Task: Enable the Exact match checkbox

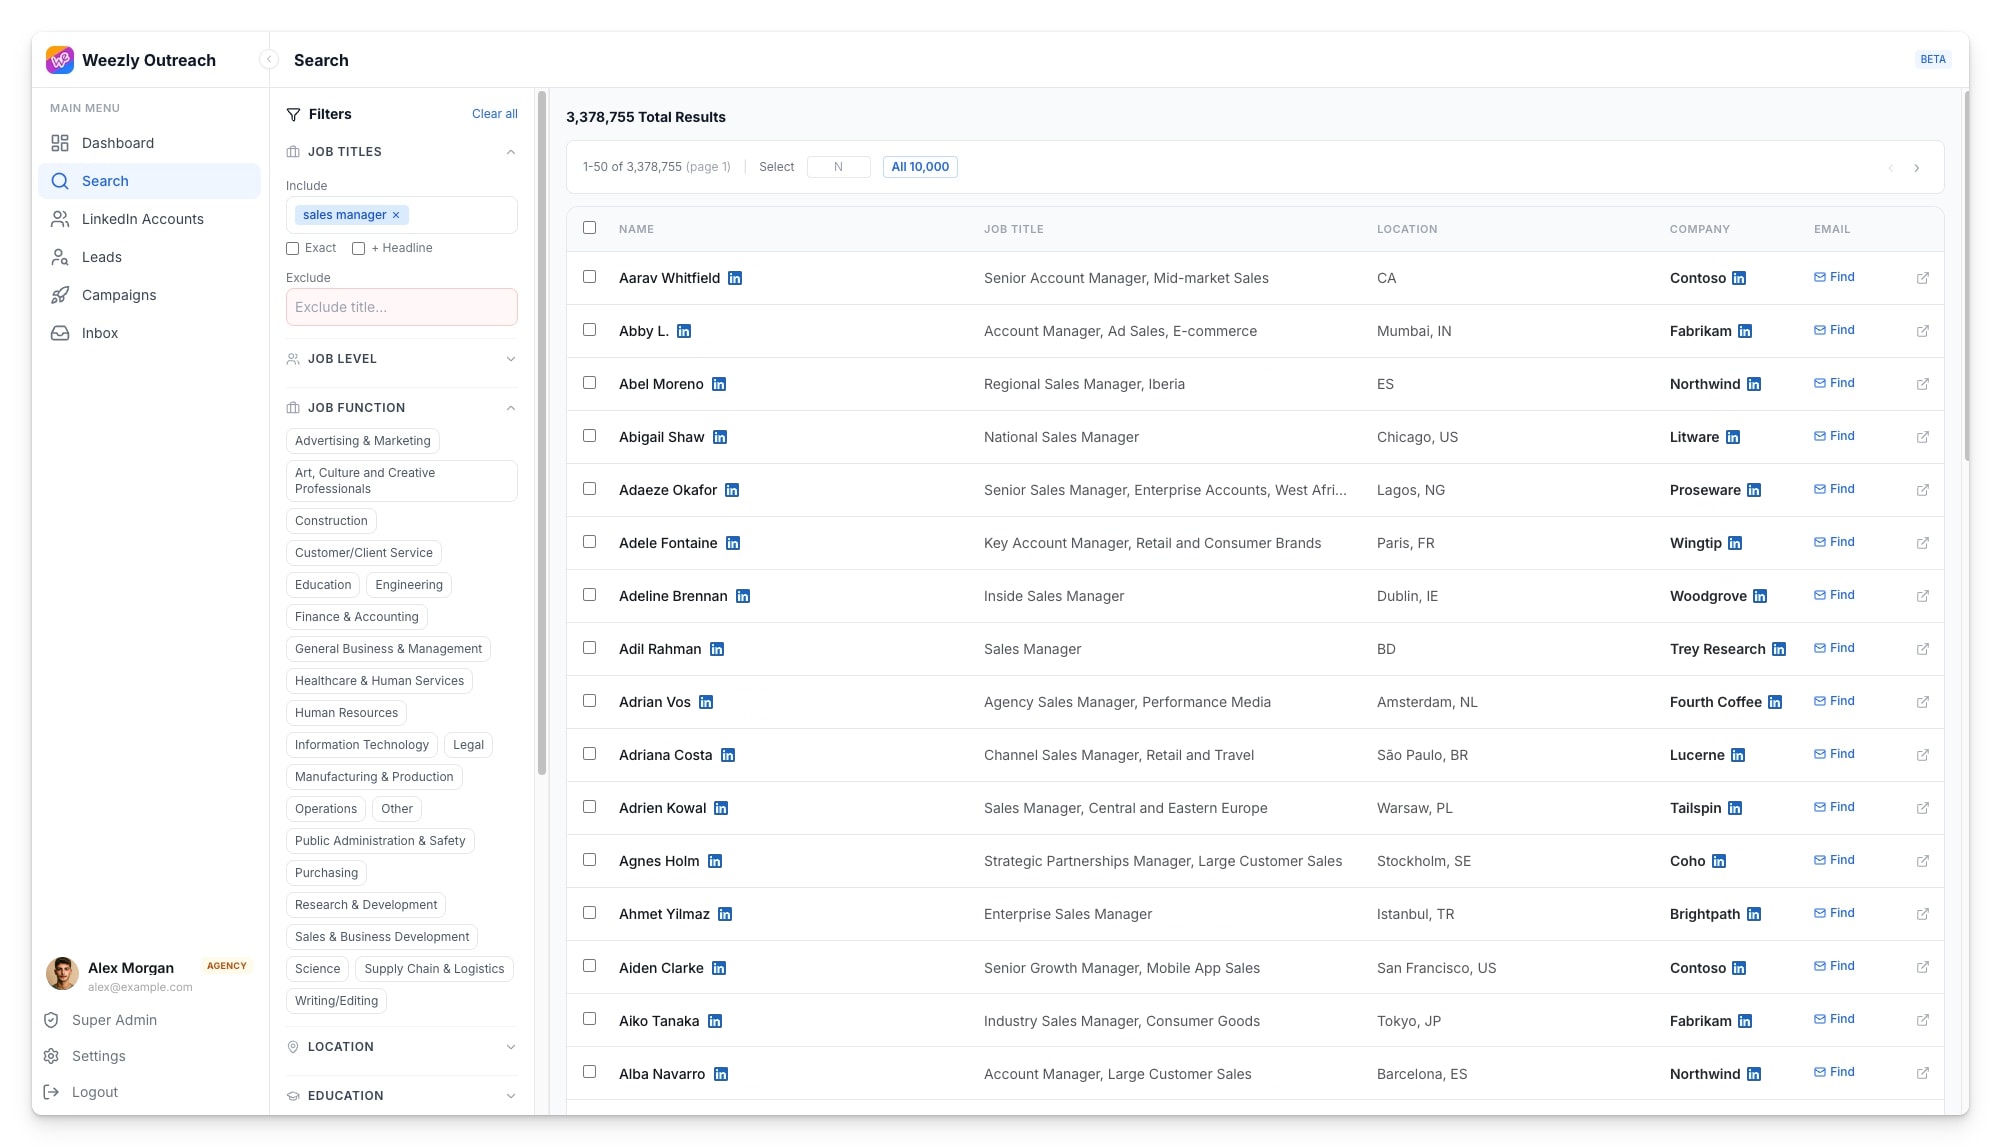Action: point(292,248)
